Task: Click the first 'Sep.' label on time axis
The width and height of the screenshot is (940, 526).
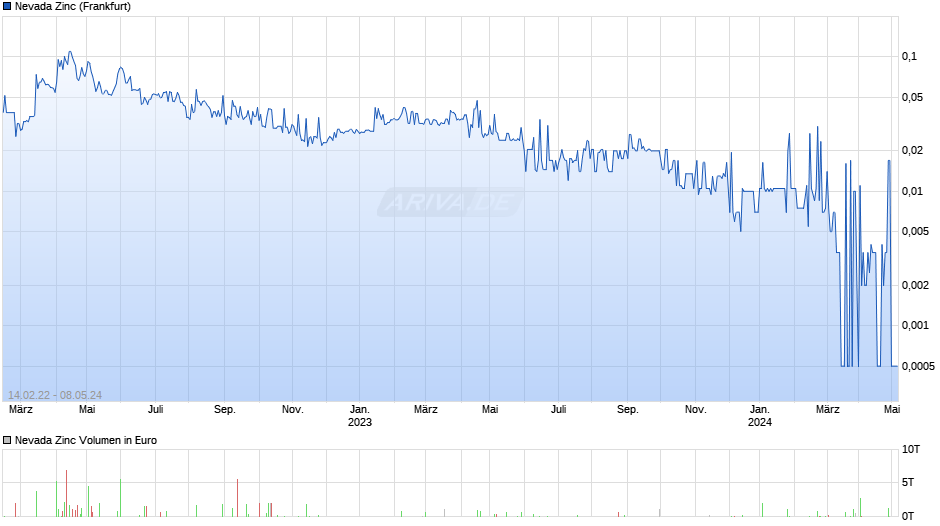Action: pyautogui.click(x=225, y=409)
